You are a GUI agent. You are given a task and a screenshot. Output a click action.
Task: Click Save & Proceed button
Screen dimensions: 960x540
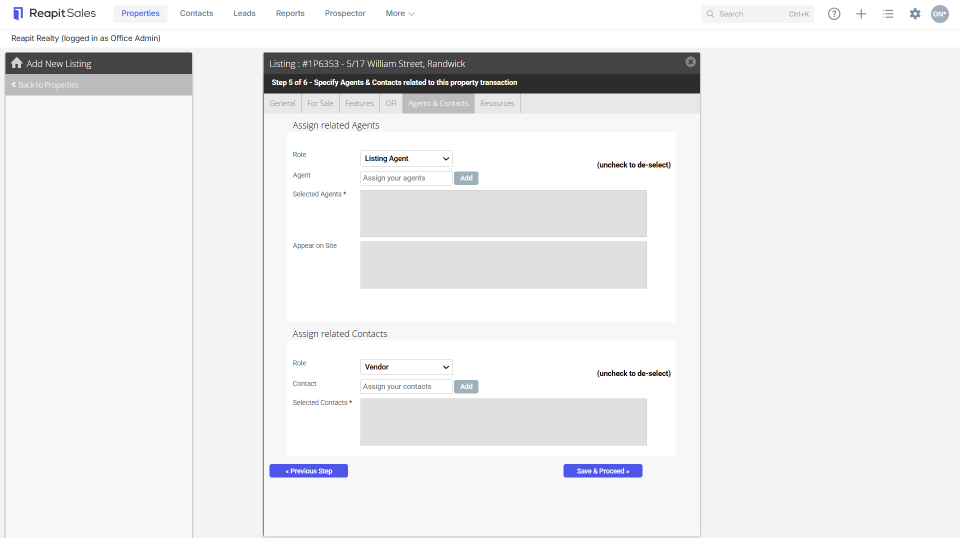click(x=602, y=471)
